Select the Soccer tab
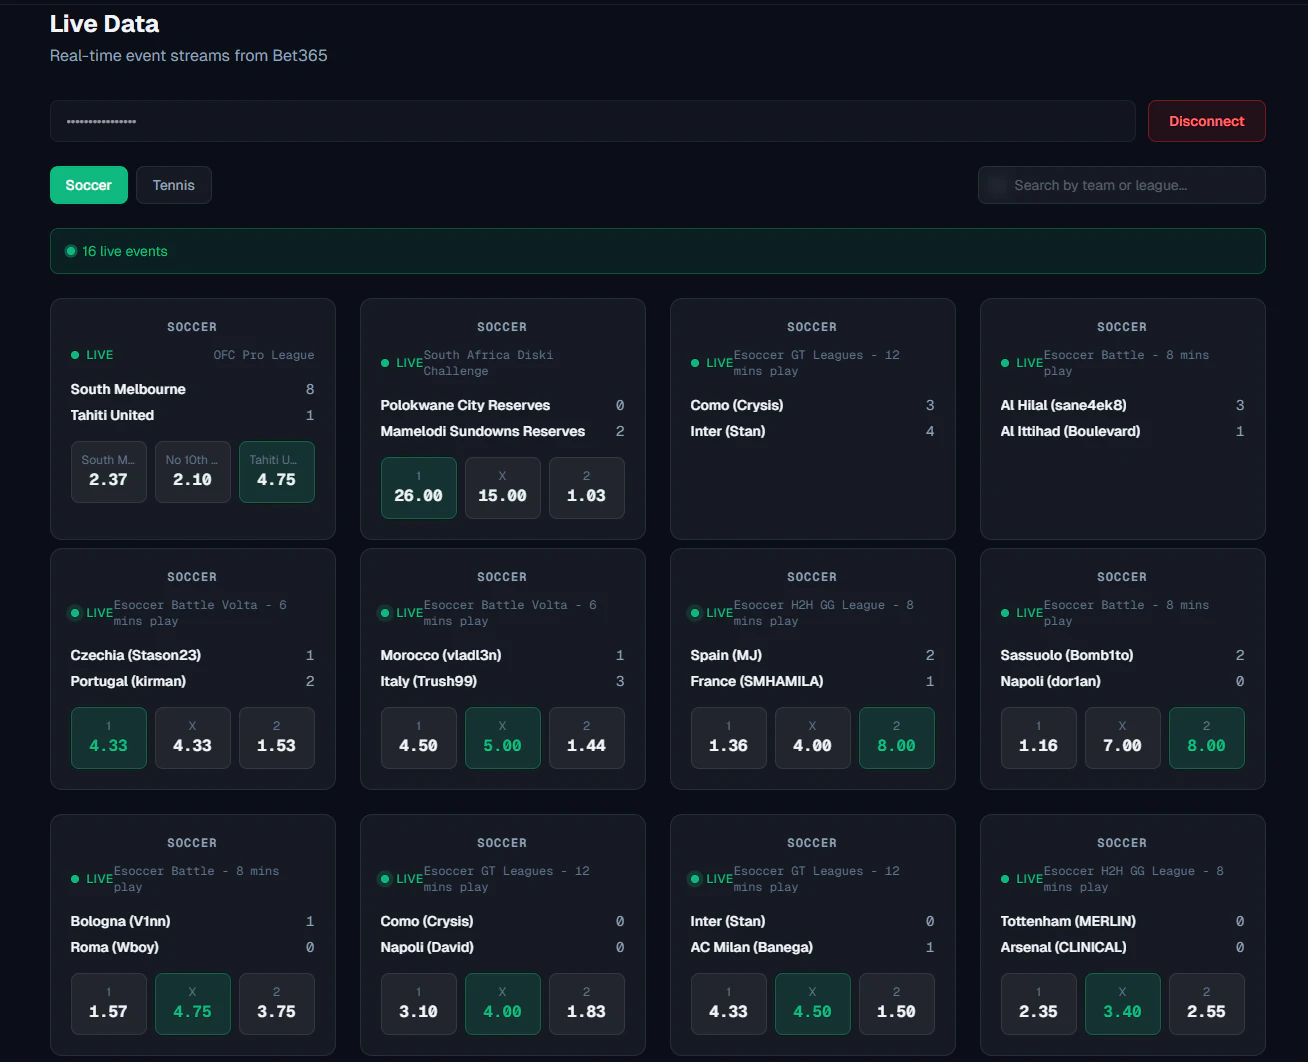Screen dimensions: 1308x1064 pyautogui.click(x=88, y=185)
